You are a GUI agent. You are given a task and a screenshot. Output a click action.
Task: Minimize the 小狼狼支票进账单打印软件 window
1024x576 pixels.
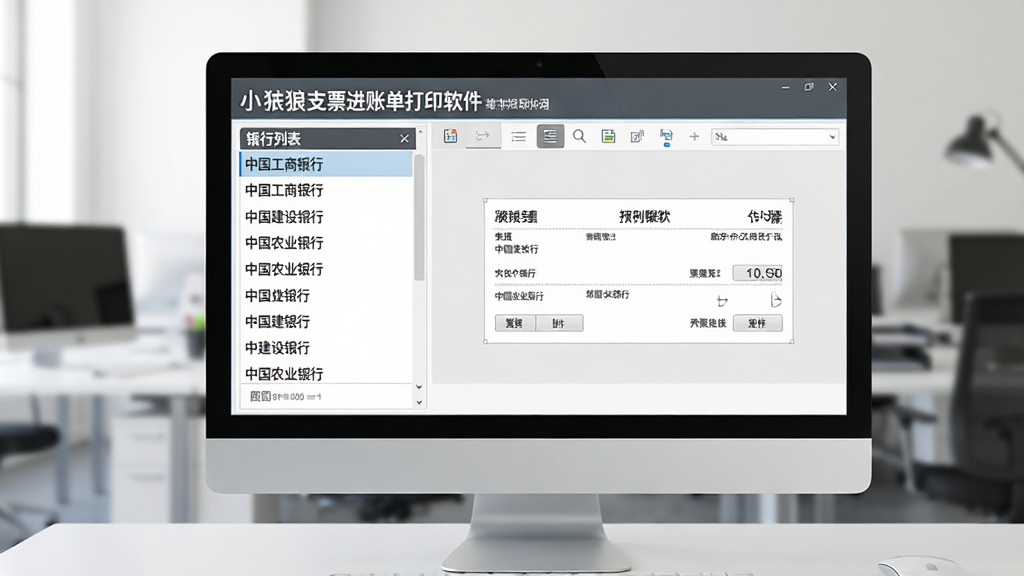click(x=786, y=87)
